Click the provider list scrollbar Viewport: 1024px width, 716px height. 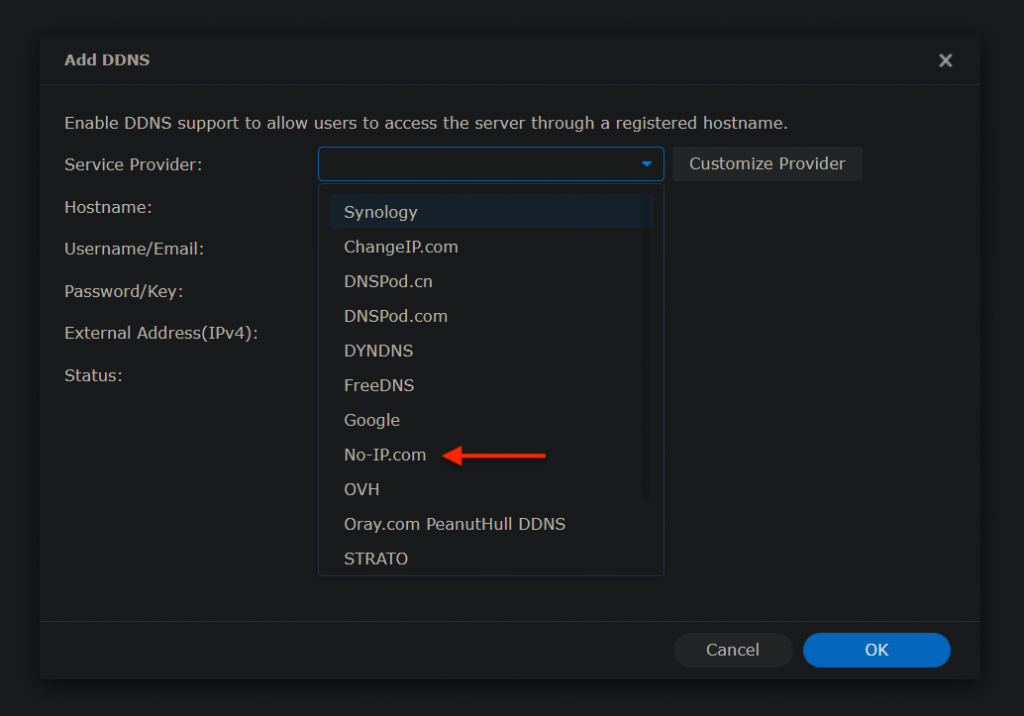tap(647, 350)
